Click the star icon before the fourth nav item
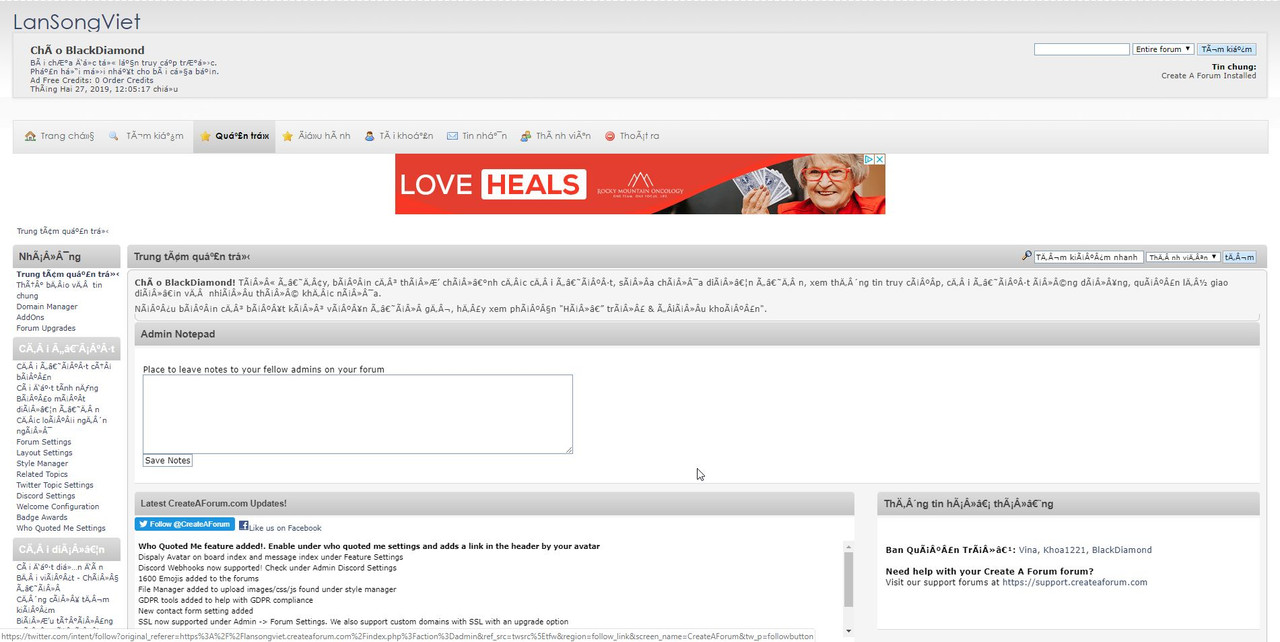1280x642 pixels. tap(287, 136)
